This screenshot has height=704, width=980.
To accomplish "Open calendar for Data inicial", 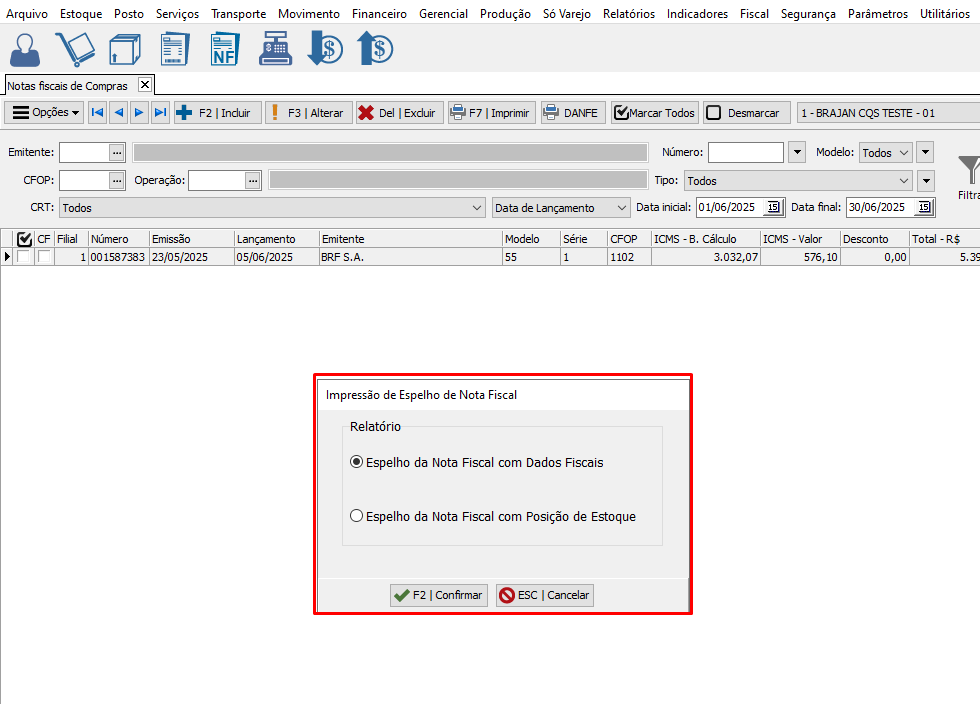I will (774, 207).
